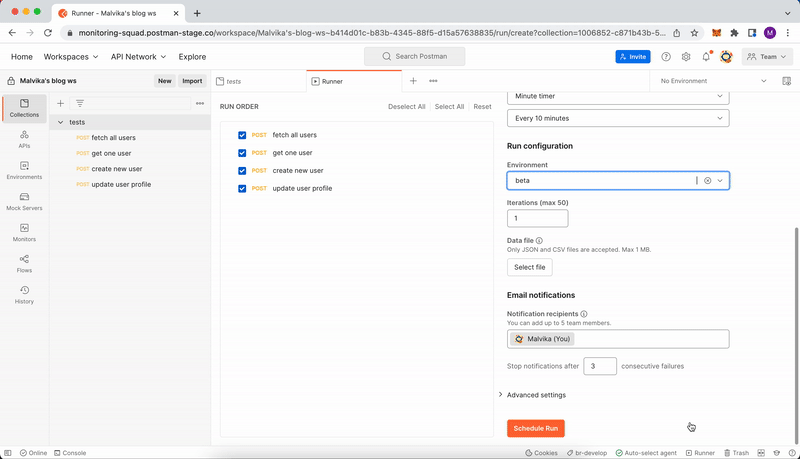Open the help question mark icon
This screenshot has height=459, width=800.
click(x=666, y=57)
